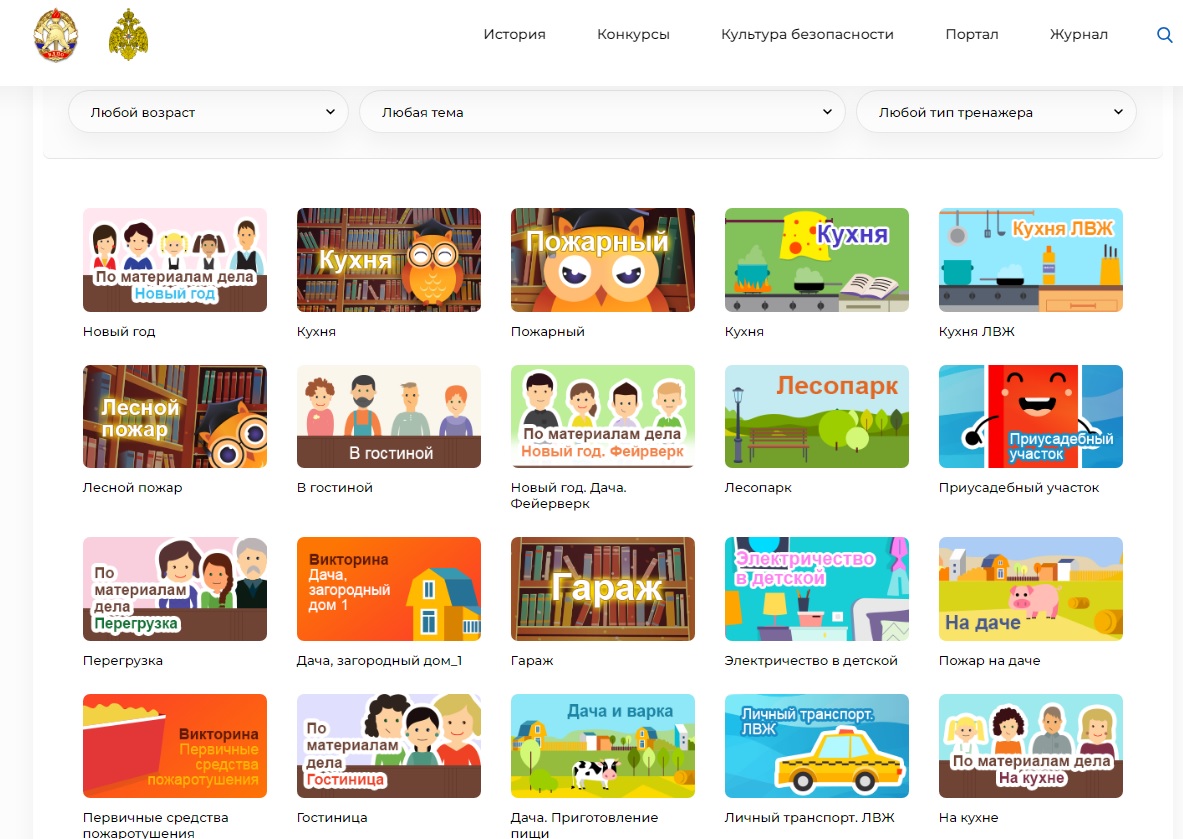Open the Любой тип тренажера dropdown
The width and height of the screenshot is (1183, 839).
[996, 112]
